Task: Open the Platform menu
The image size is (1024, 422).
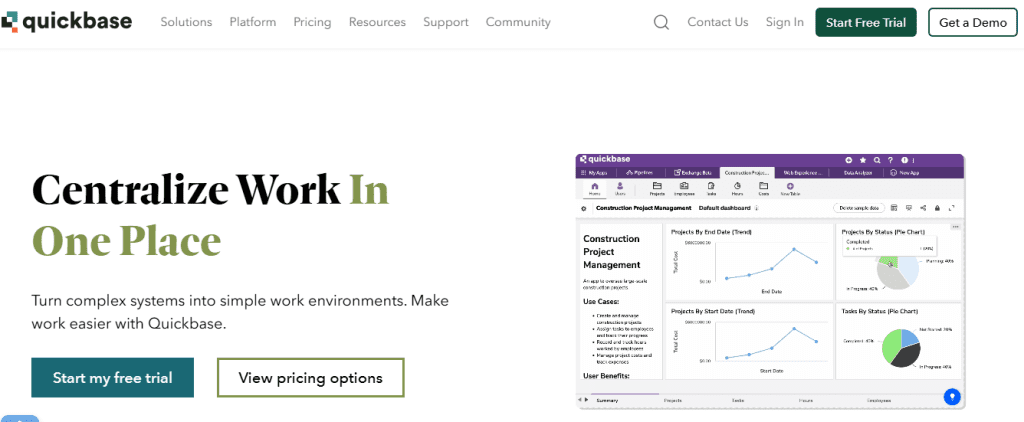Action: click(253, 22)
